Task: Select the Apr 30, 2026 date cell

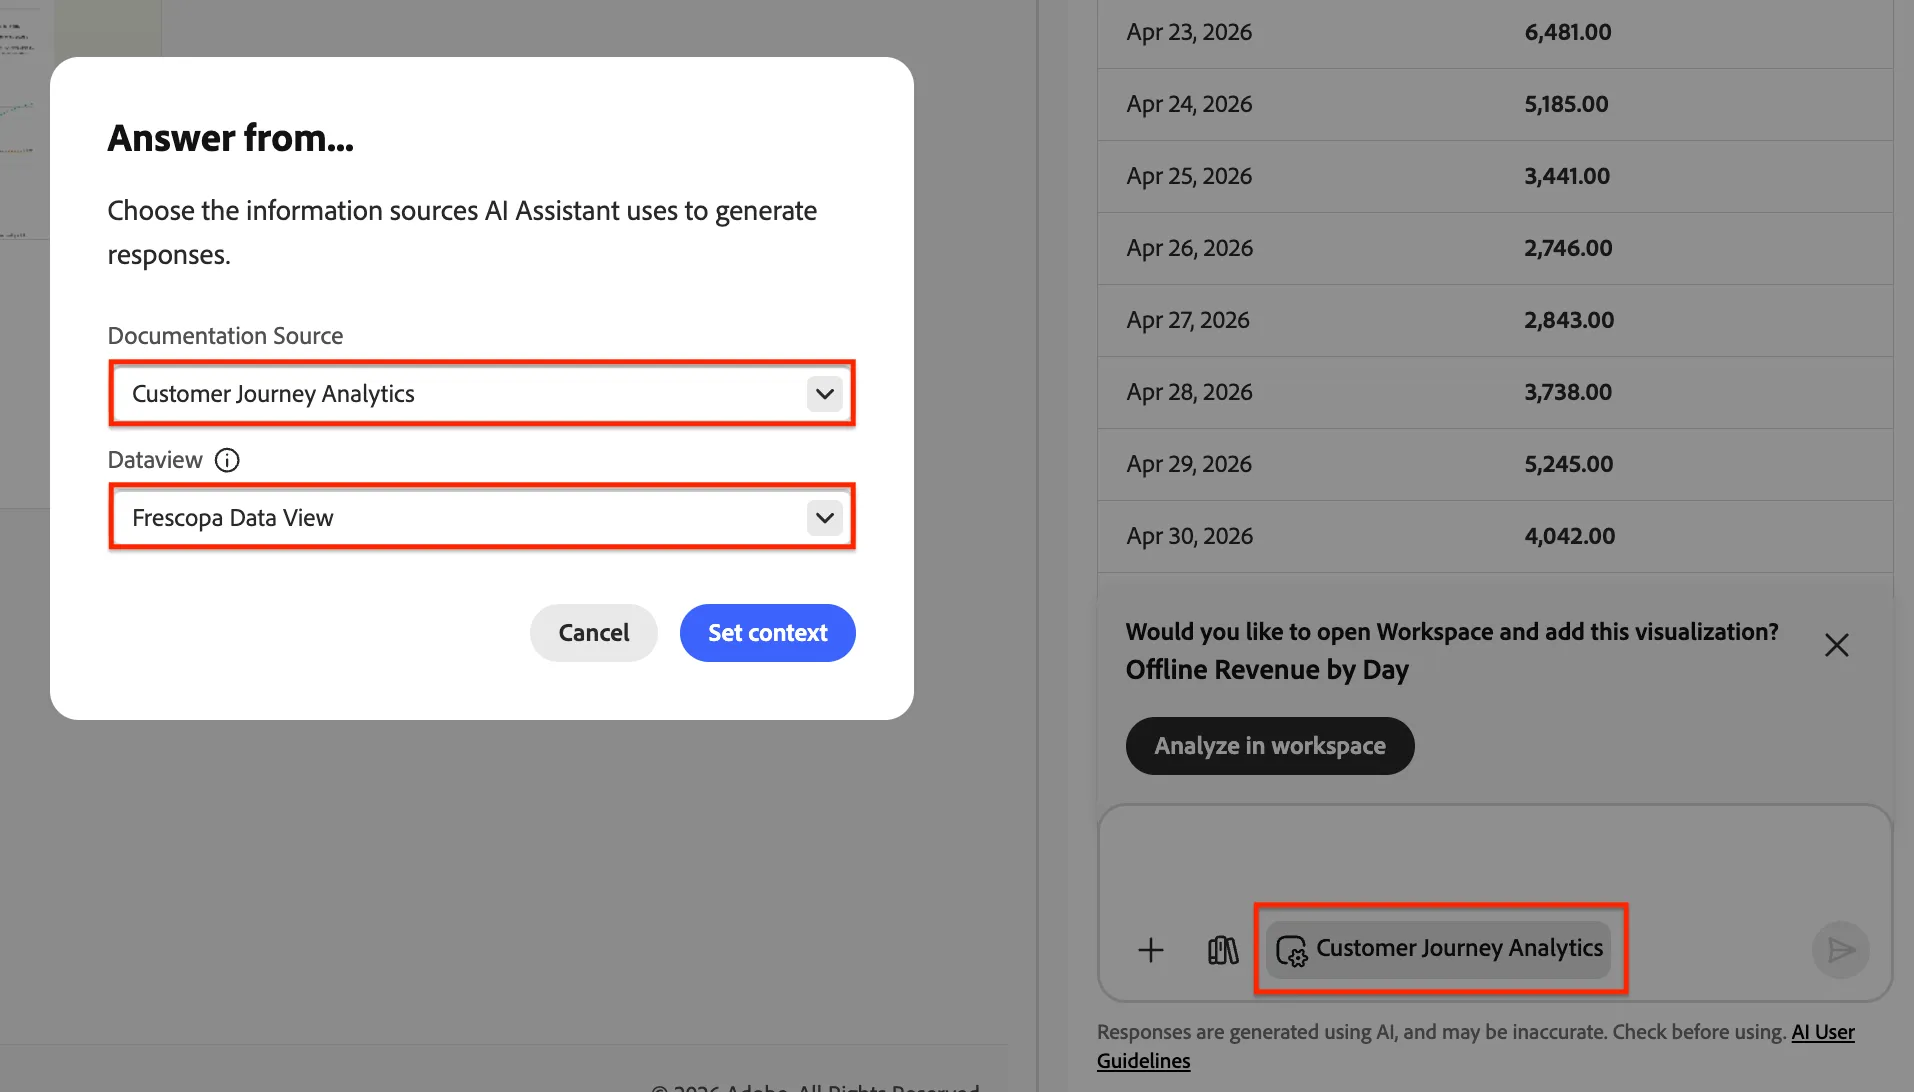Action: coord(1190,536)
